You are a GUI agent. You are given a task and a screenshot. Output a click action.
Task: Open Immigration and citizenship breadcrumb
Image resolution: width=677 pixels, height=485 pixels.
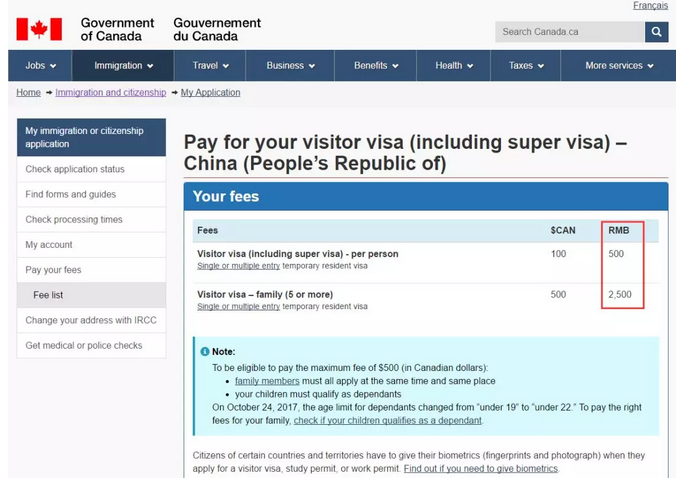[x=111, y=93]
